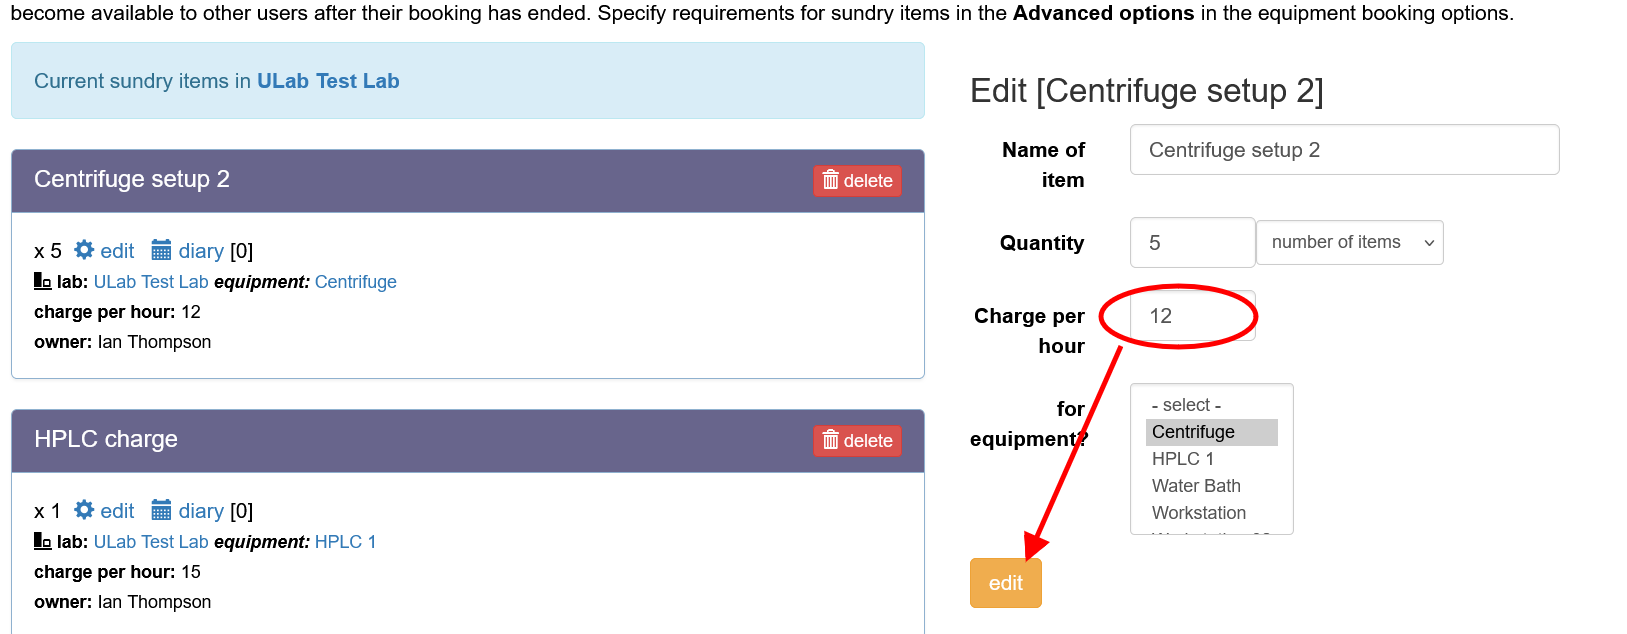
Task: Click the gear icon for HPLC charge
Action: (x=84, y=510)
